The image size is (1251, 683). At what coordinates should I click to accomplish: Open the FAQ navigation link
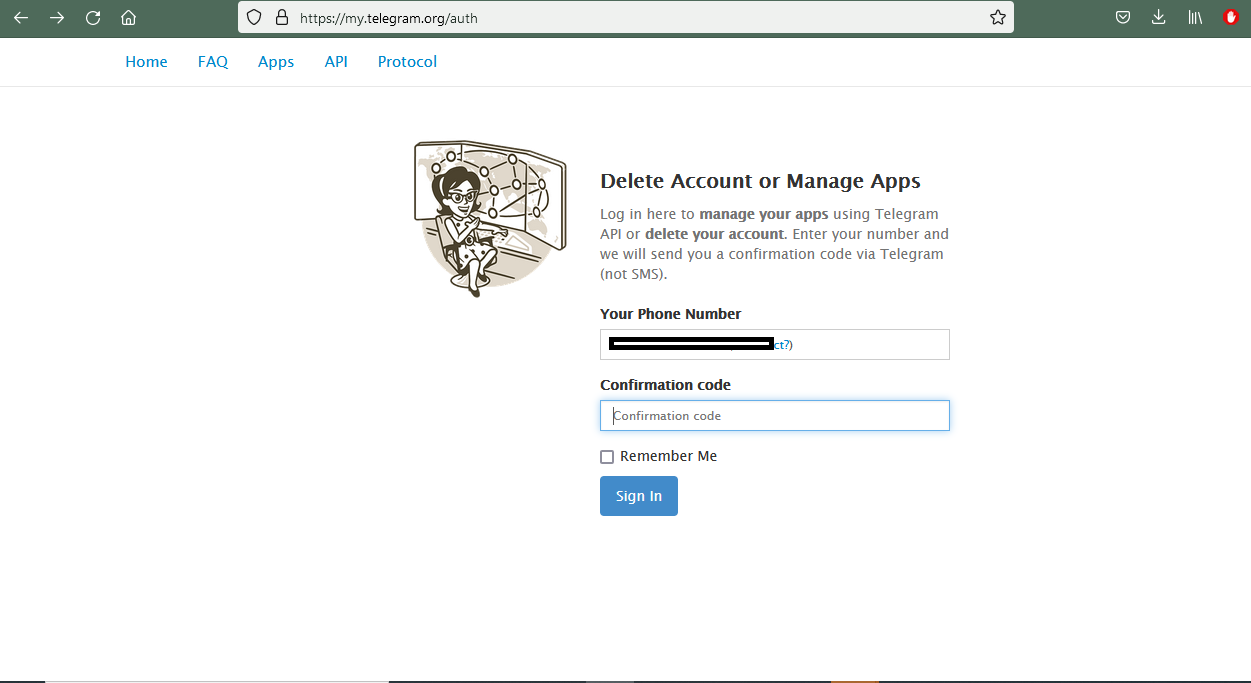click(x=213, y=62)
